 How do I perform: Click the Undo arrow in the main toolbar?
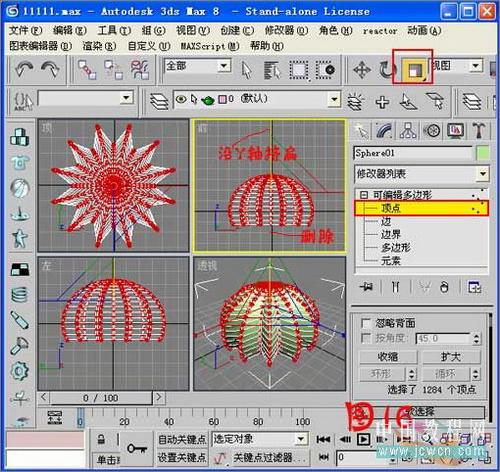click(x=24, y=69)
